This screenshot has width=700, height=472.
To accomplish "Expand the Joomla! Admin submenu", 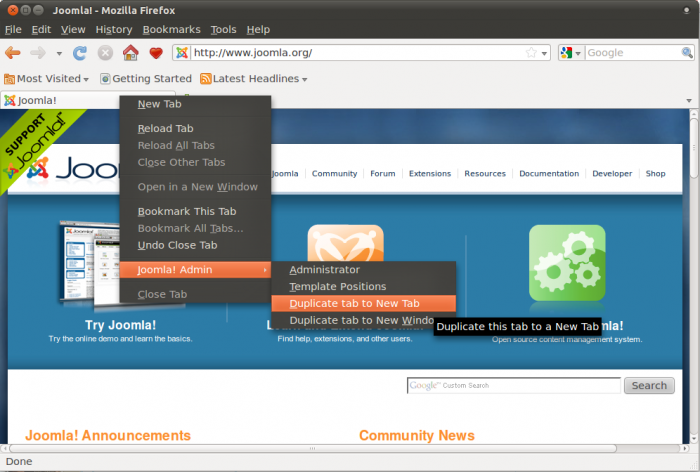I will pos(195,270).
